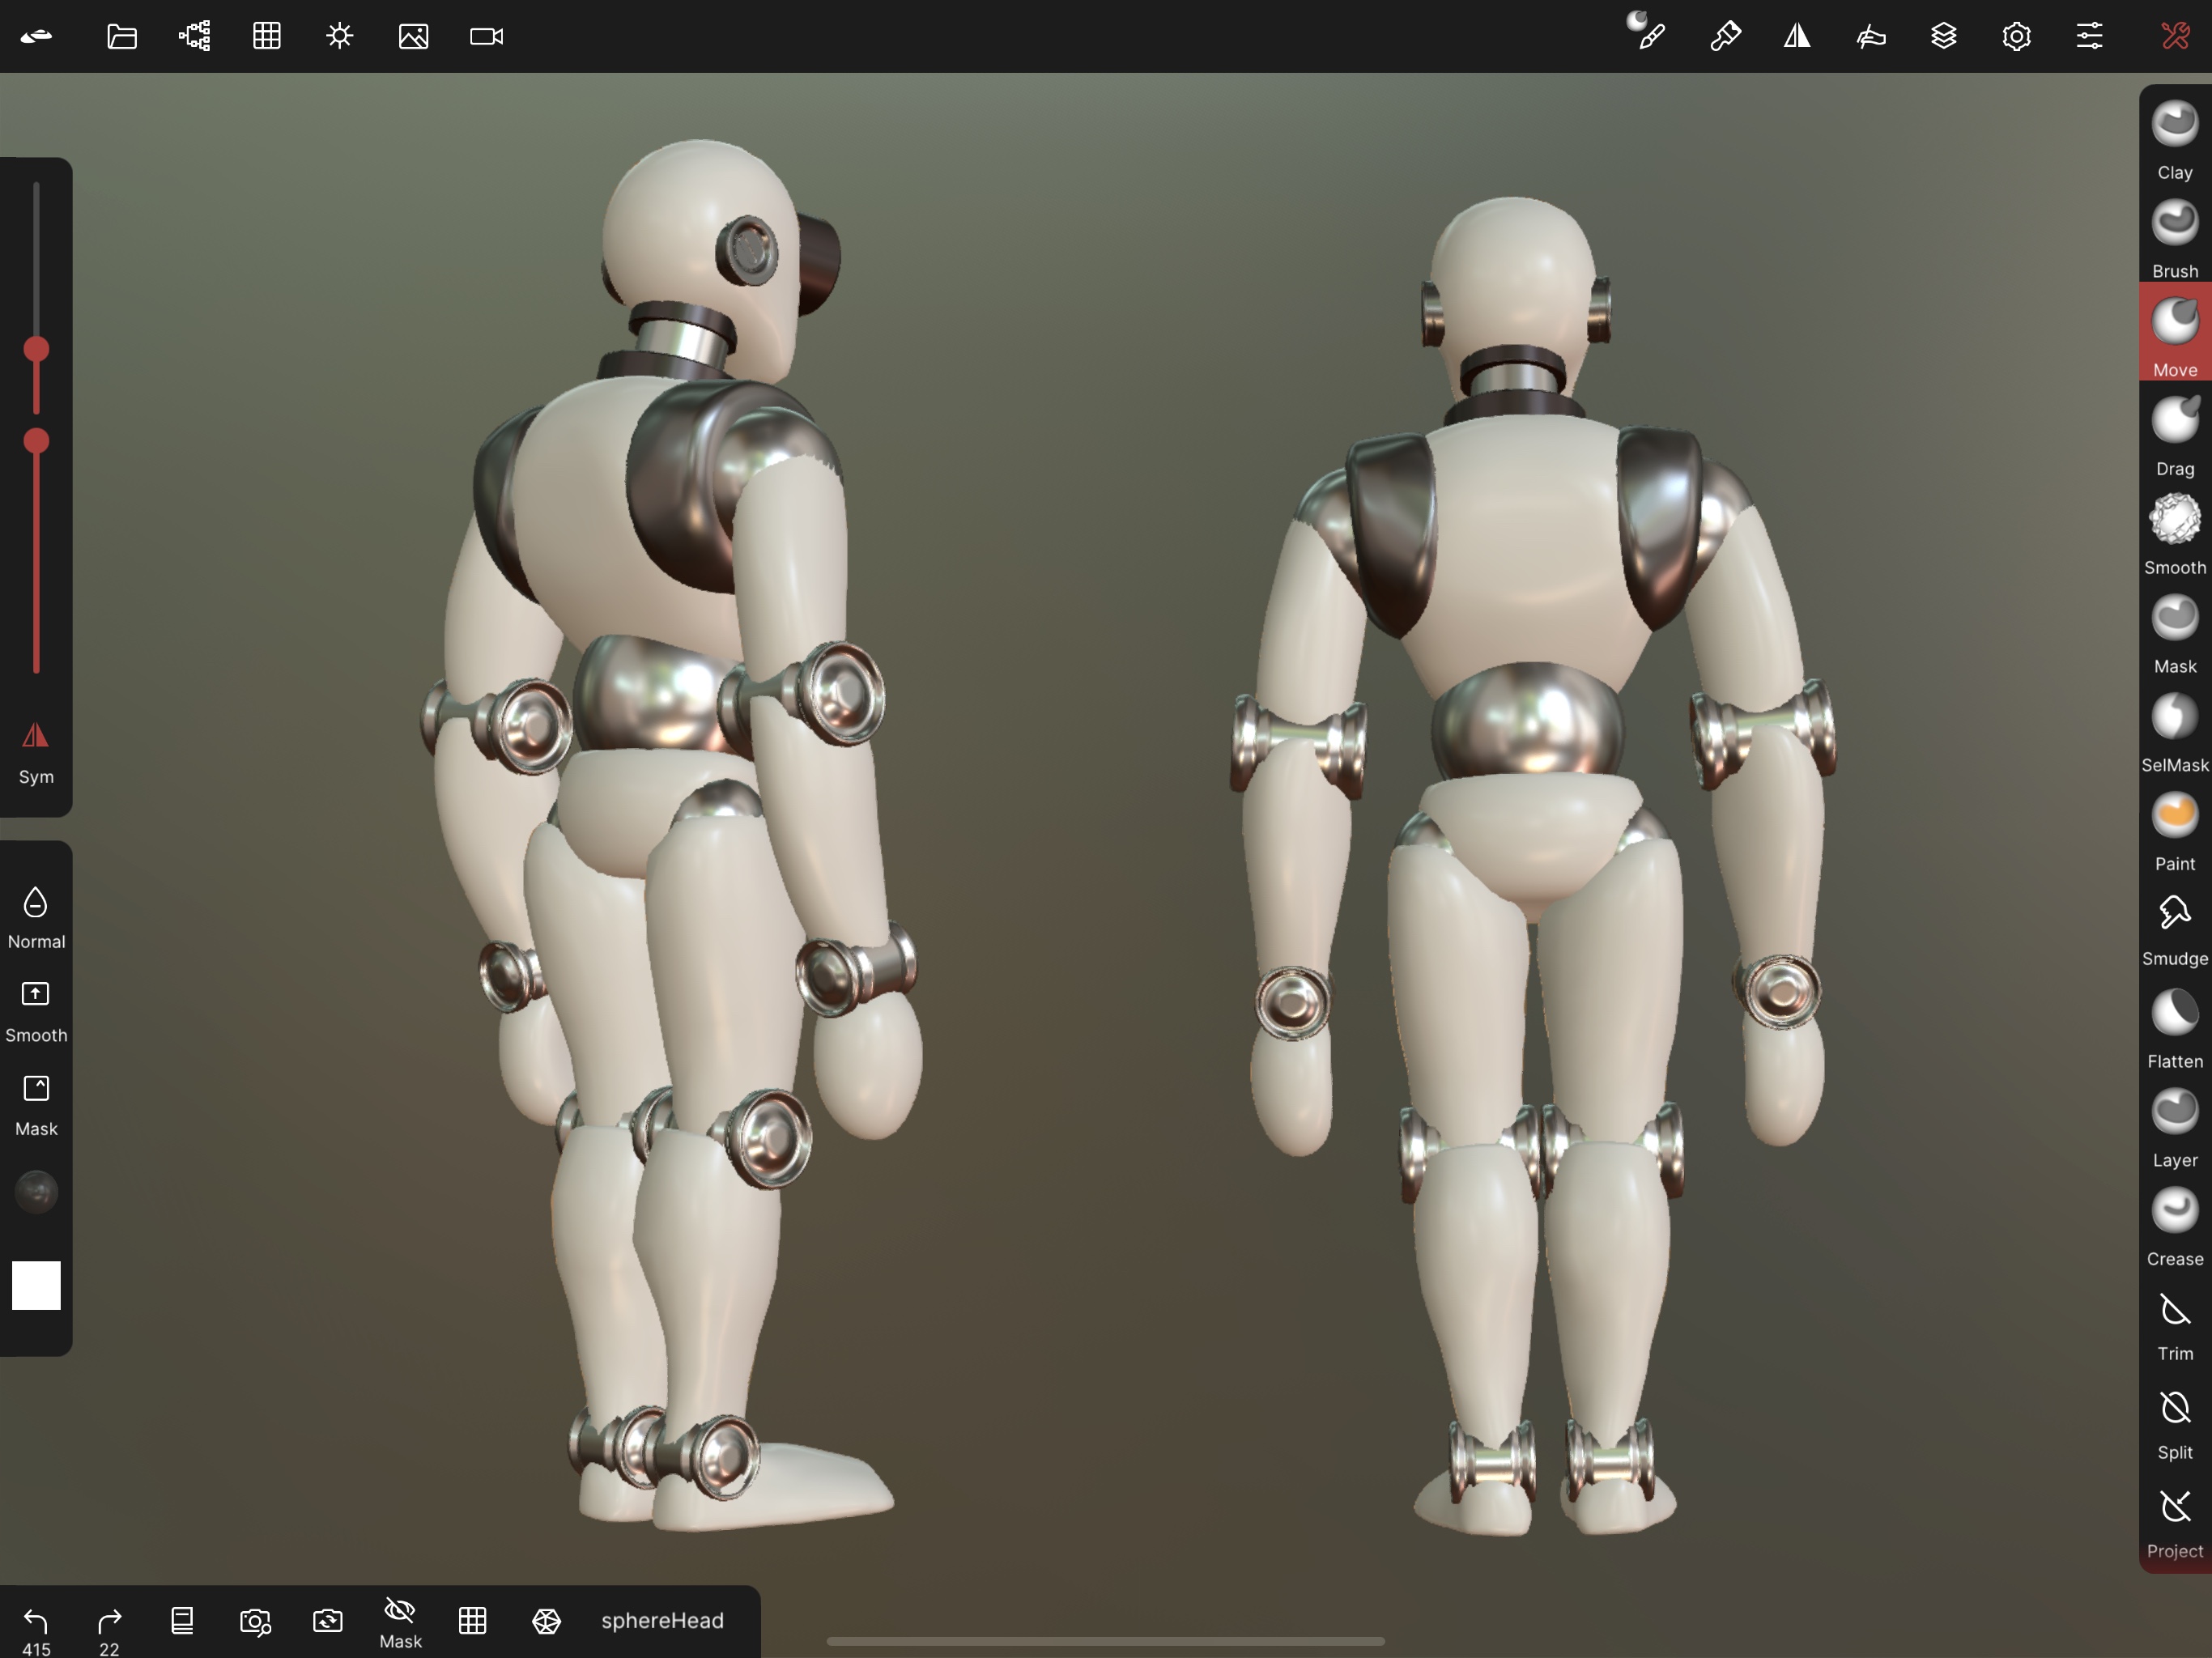This screenshot has width=2212, height=1658.
Task: Toggle mask visibility in bottom bar
Action: 400,1621
